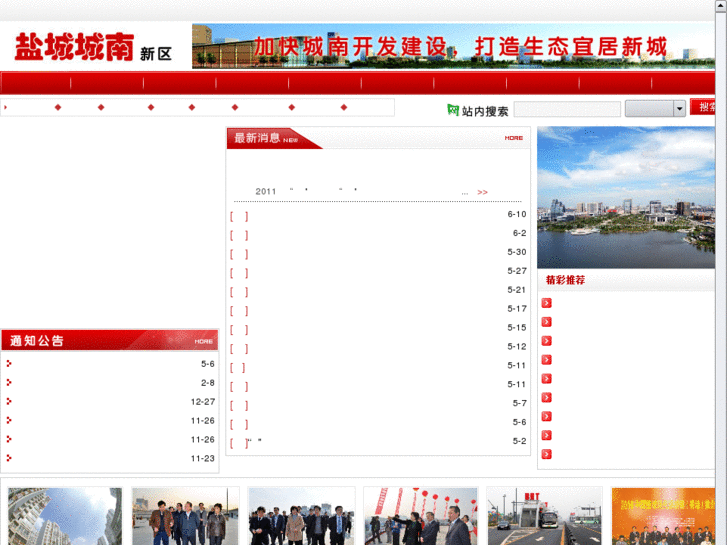The height and width of the screenshot is (545, 727).
Task: Click the 5-30 date in the news list
Action: pyautogui.click(x=517, y=252)
